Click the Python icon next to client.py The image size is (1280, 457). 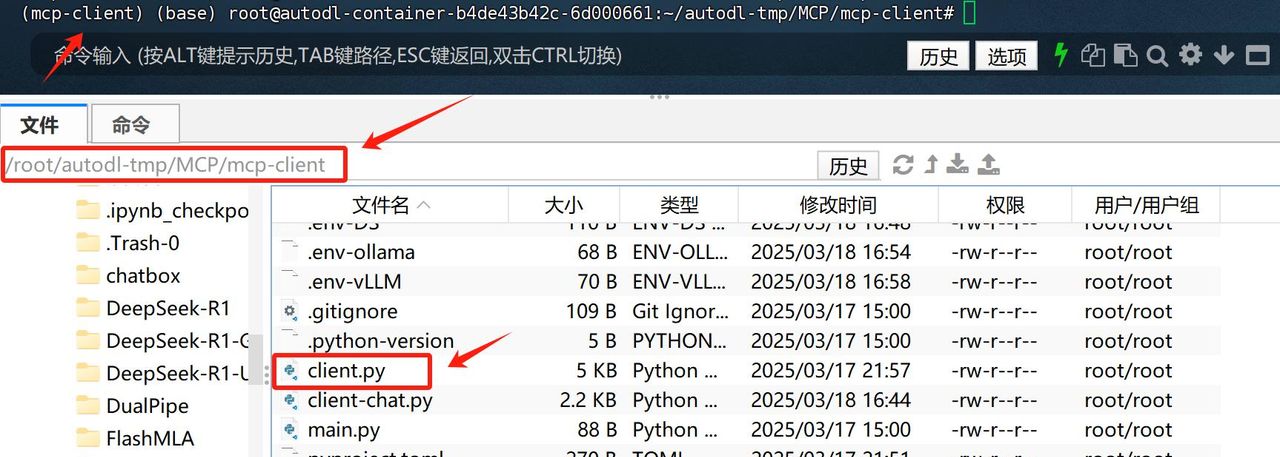[291, 371]
